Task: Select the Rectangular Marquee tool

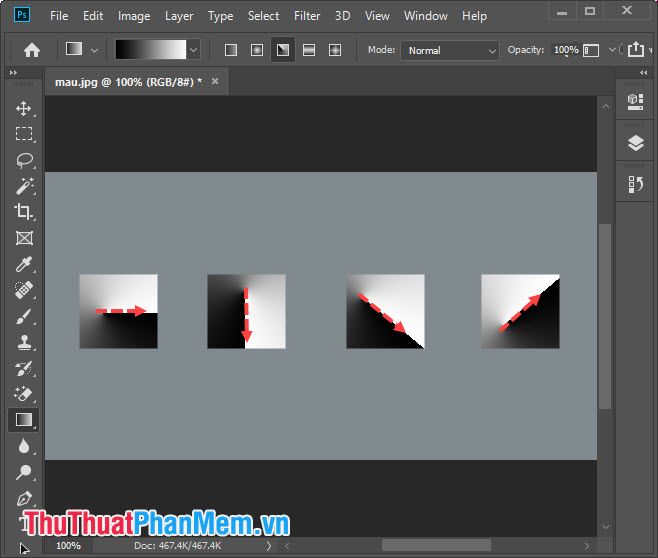Action: (x=24, y=134)
